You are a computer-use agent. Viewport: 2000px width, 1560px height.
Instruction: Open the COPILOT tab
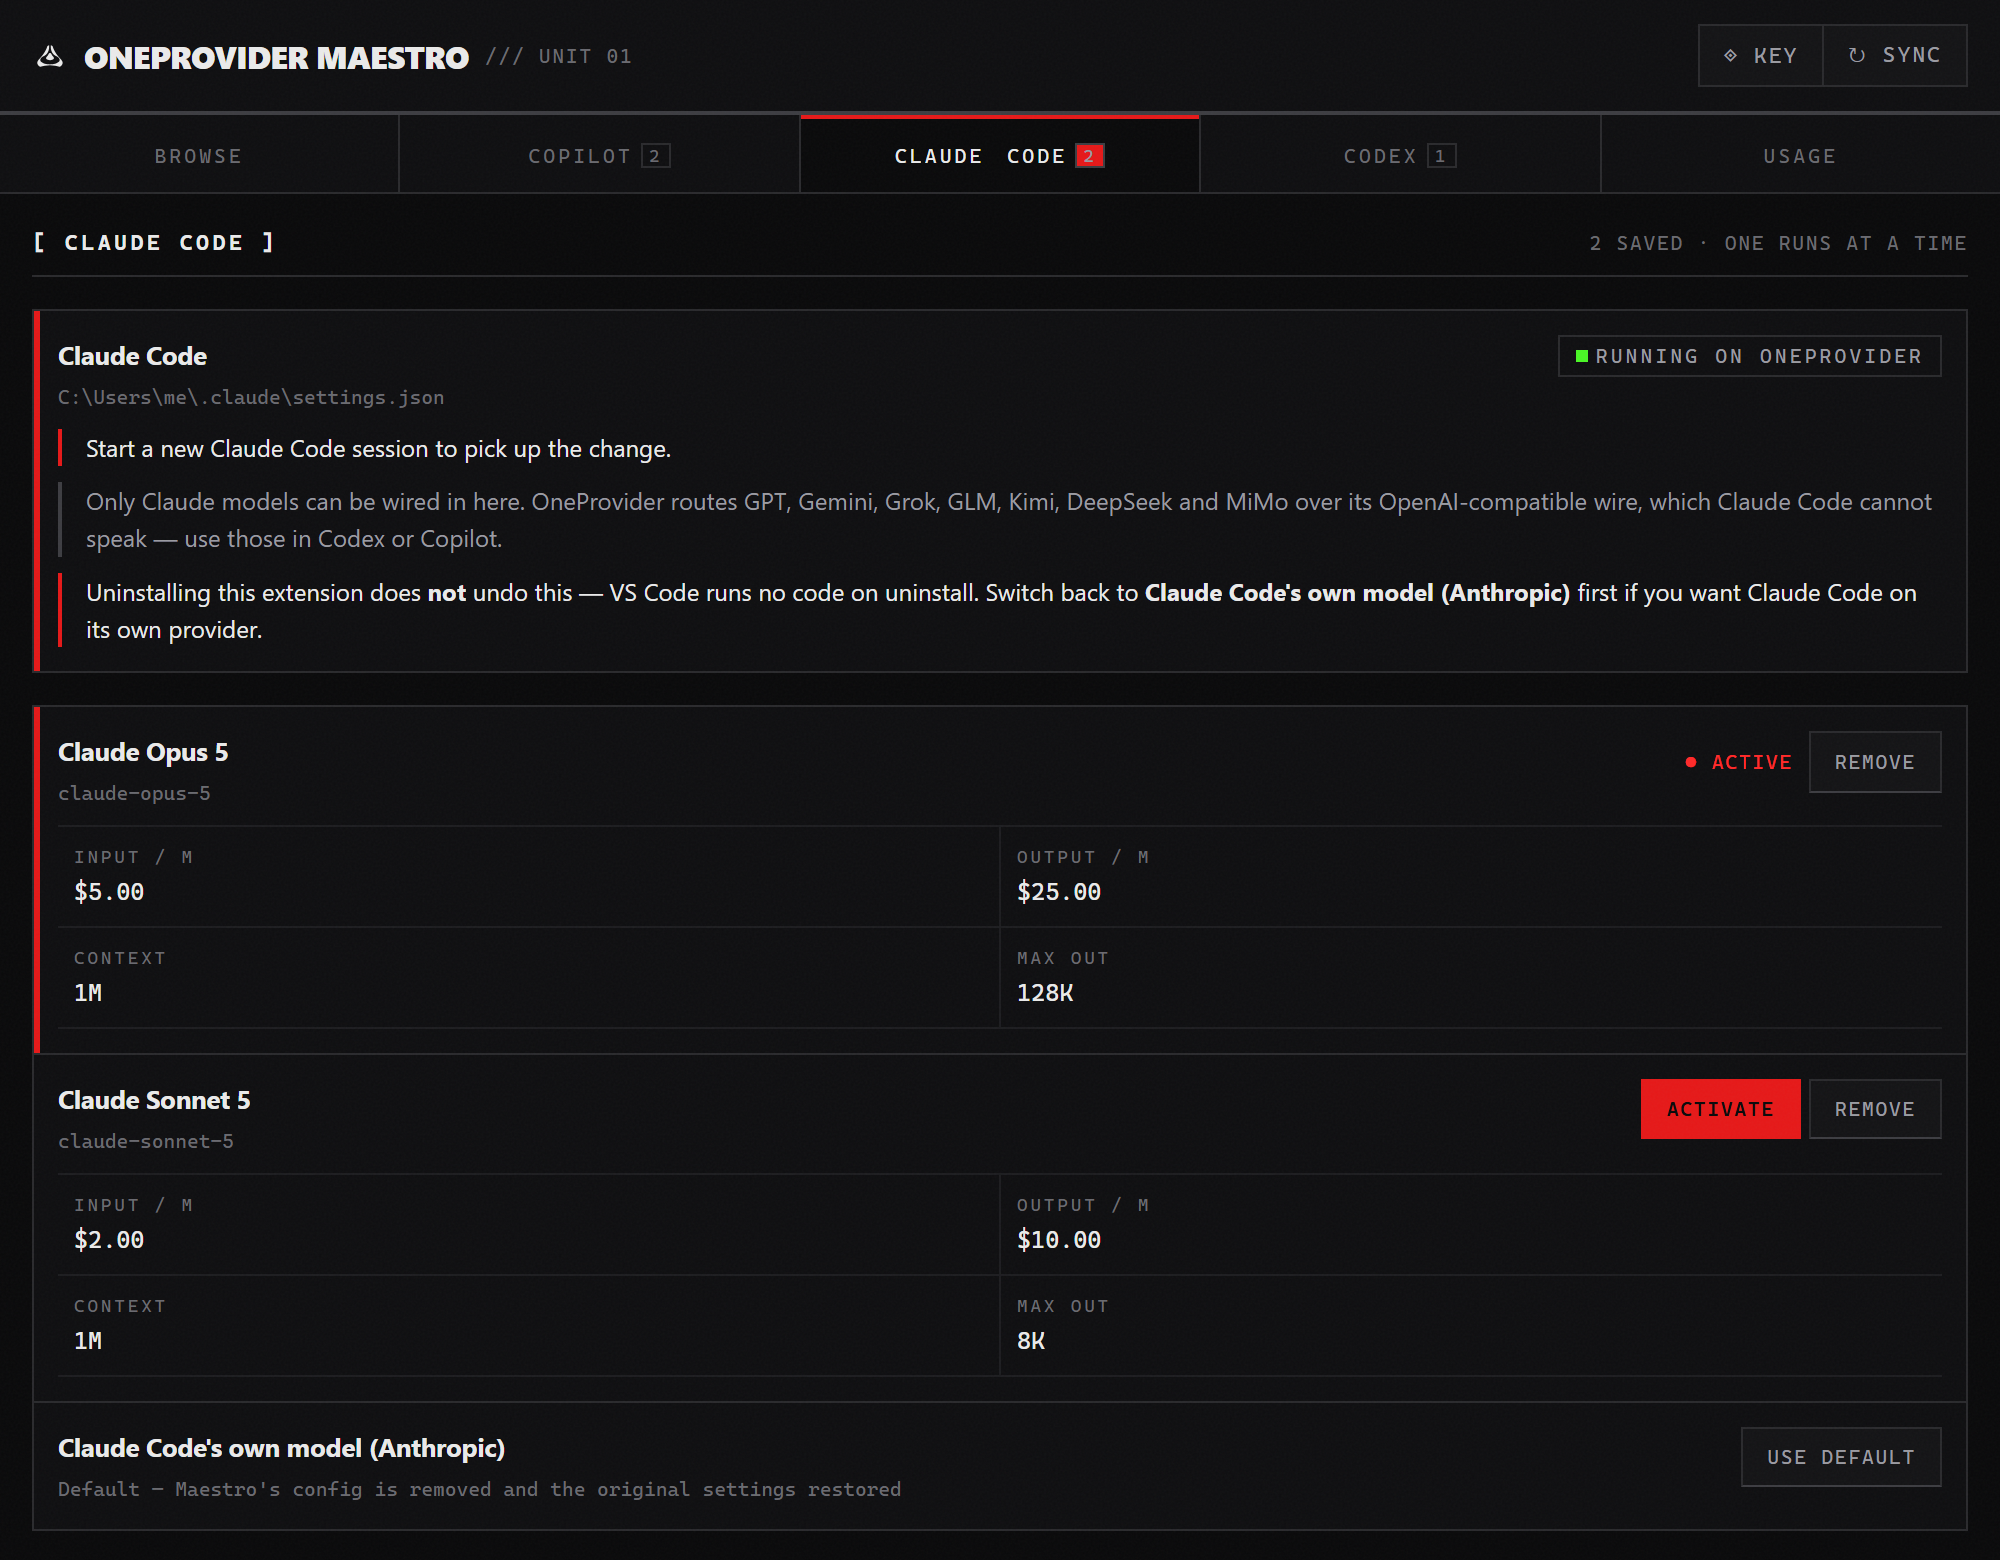pos(599,156)
